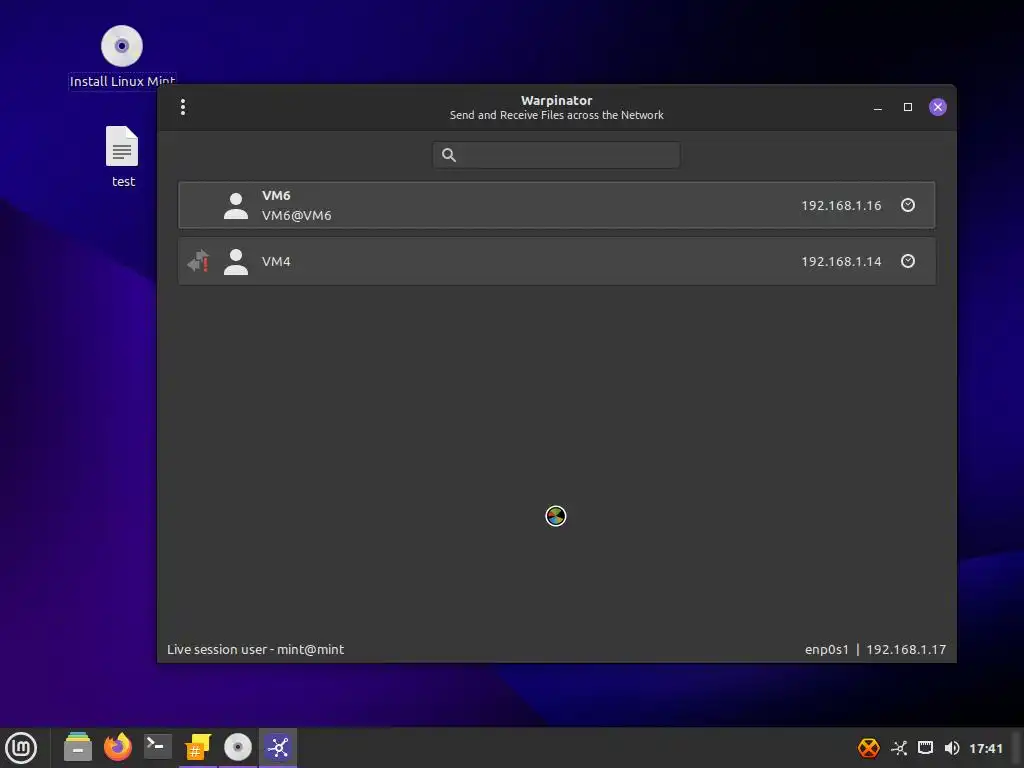1024x768 pixels.
Task: Open the volume tray icon
Action: [x=952, y=748]
